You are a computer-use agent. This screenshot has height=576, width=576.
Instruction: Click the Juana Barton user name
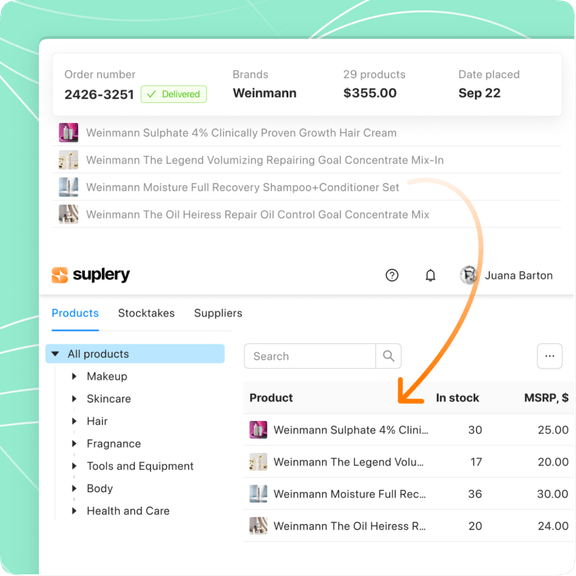point(519,275)
